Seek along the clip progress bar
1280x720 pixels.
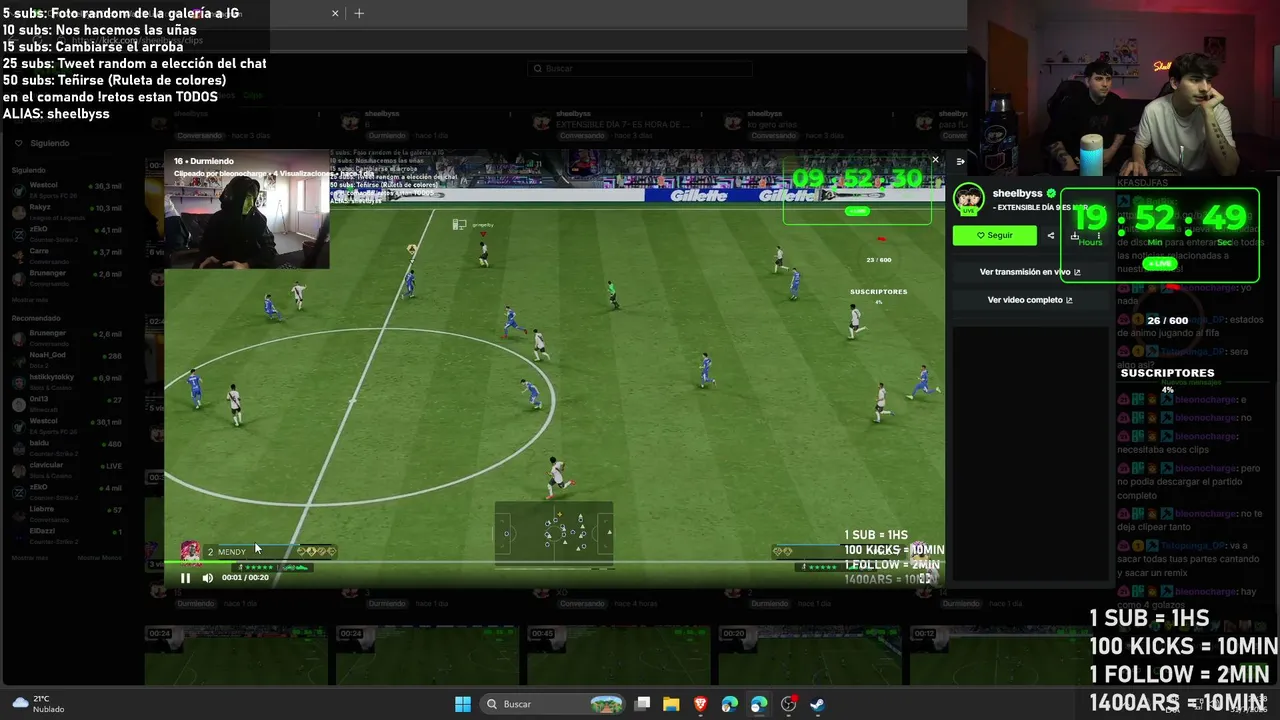tap(554, 563)
